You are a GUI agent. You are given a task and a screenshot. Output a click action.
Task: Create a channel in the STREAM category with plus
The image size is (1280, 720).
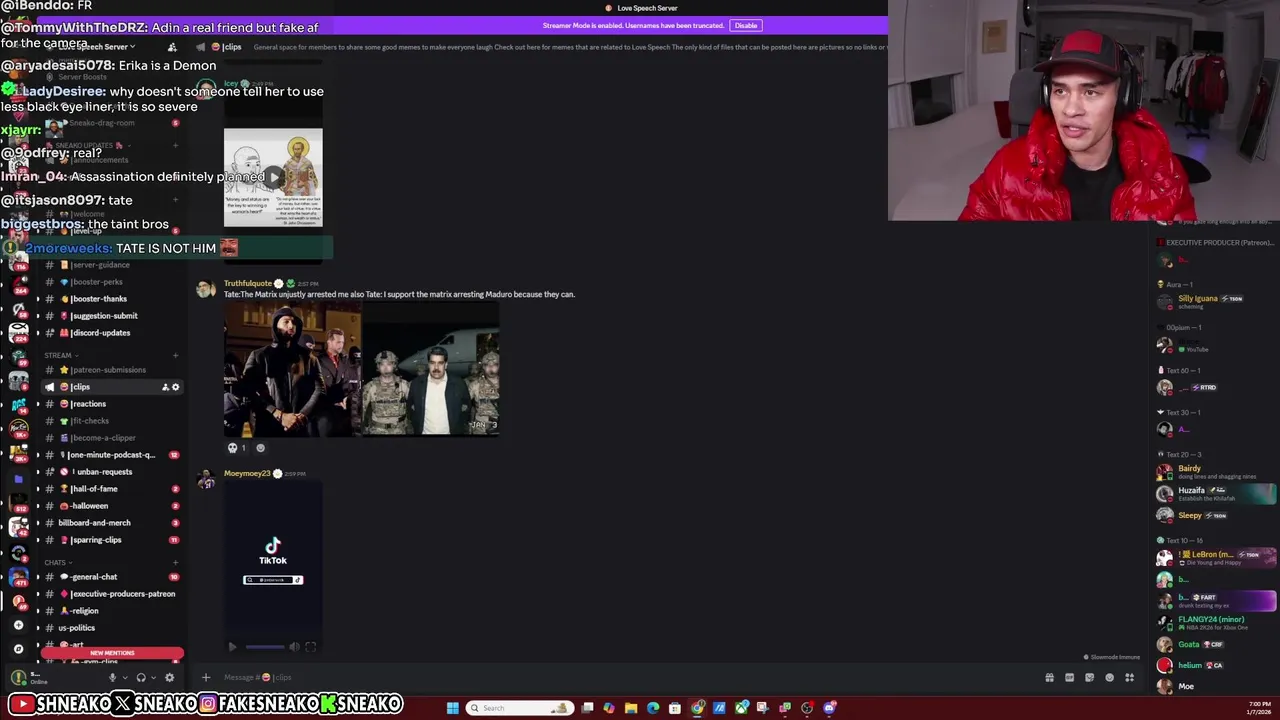[175, 355]
